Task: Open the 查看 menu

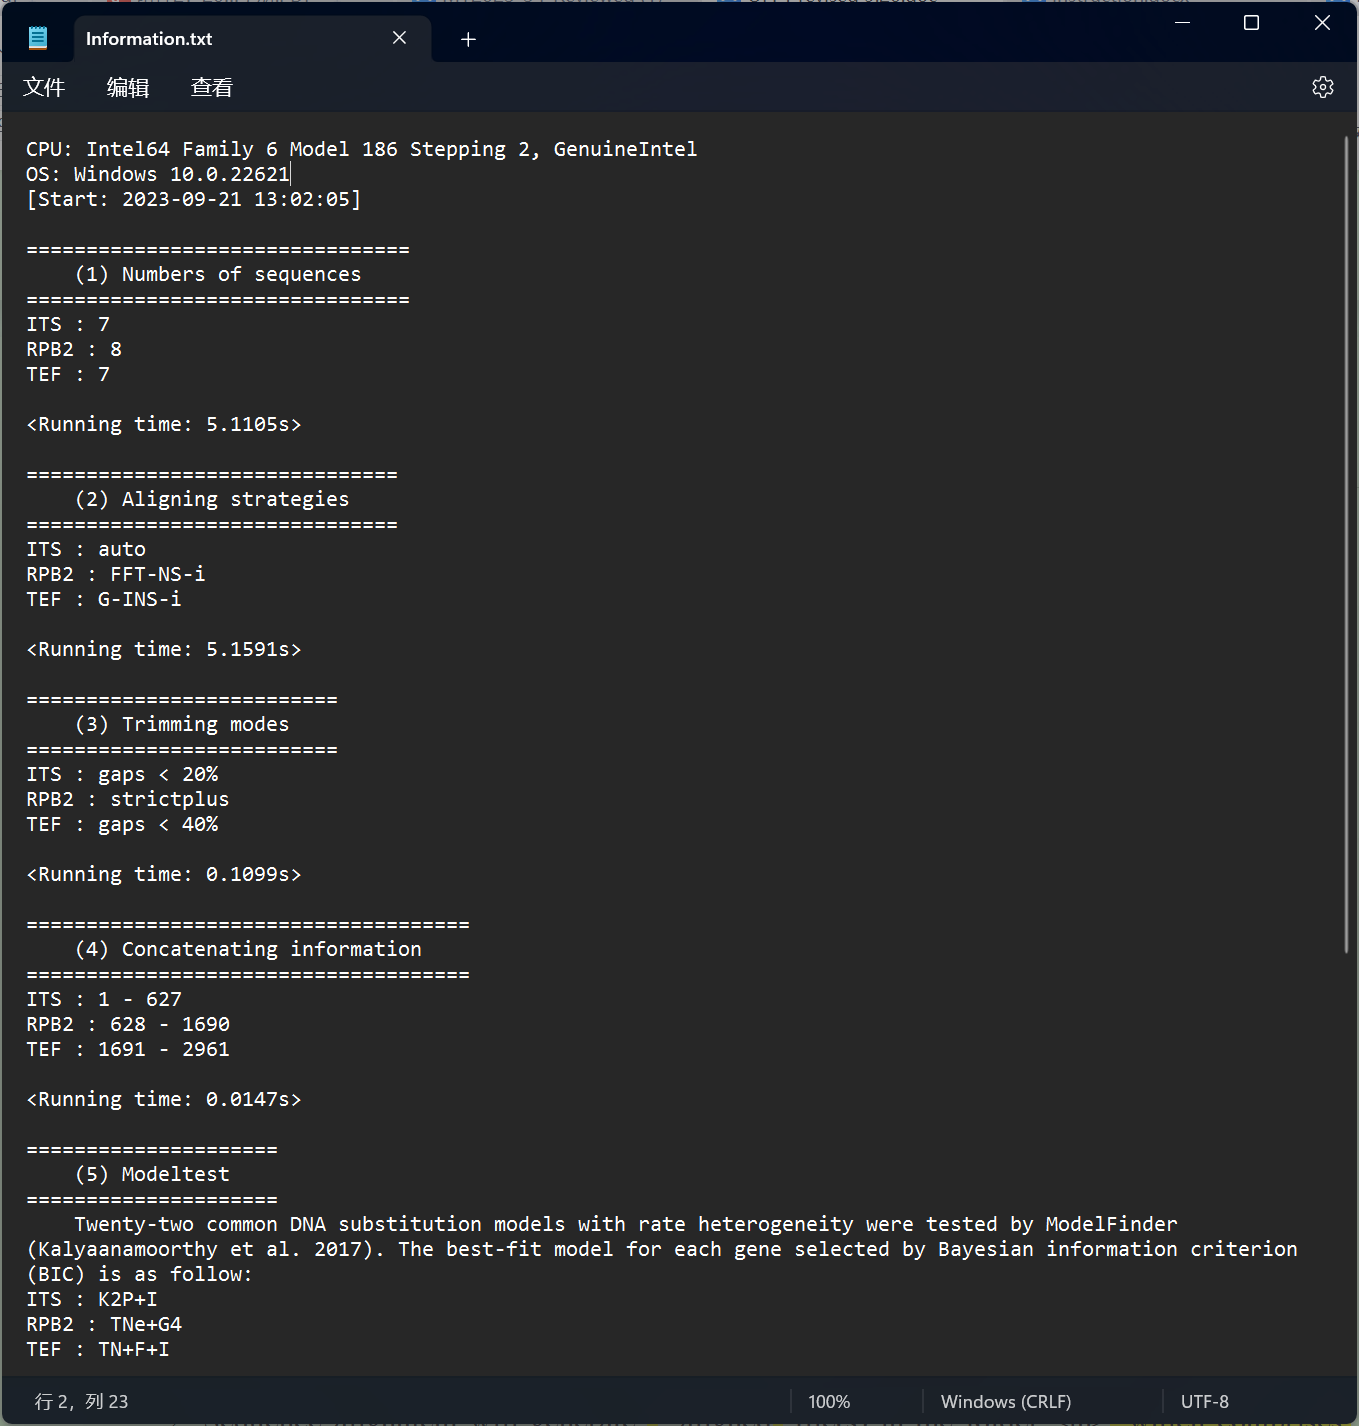Action: (211, 88)
